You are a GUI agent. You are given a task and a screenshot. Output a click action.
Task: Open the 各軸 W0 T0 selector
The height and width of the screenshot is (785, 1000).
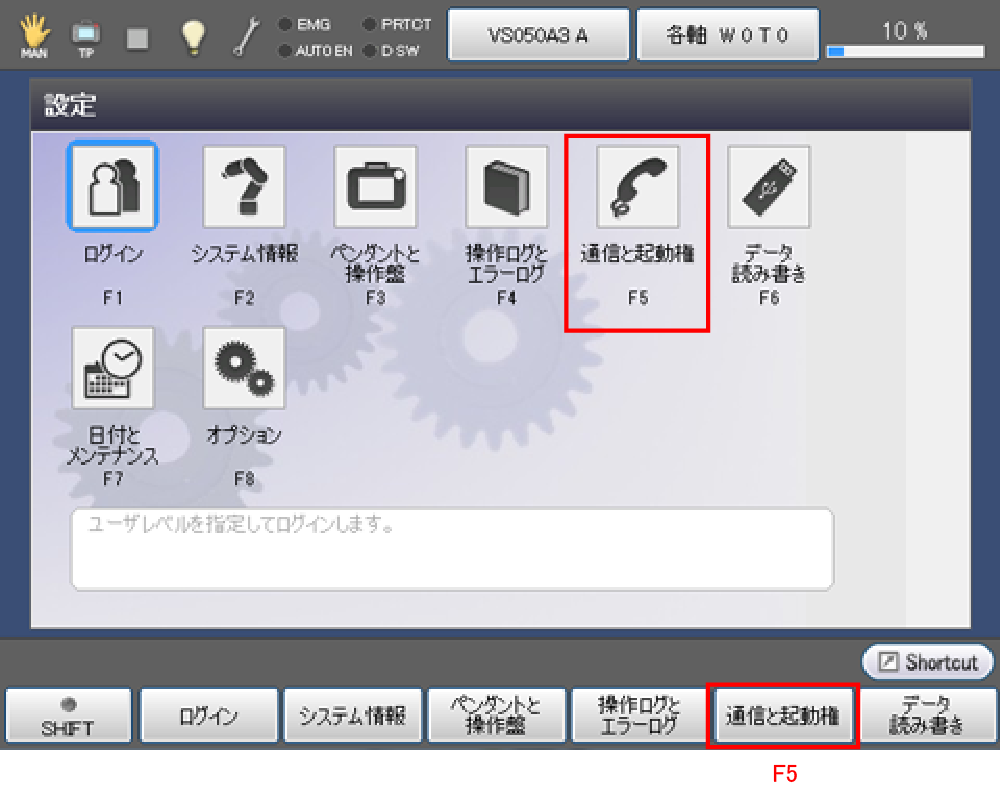pos(728,35)
